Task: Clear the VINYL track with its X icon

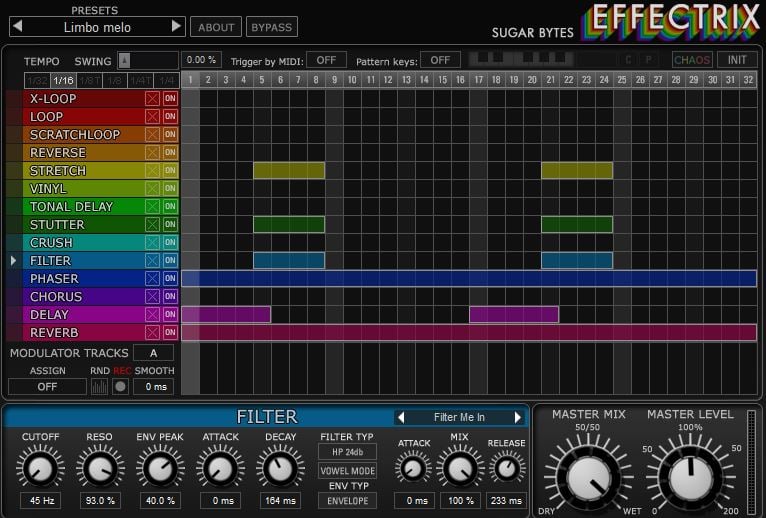Action: pyautogui.click(x=152, y=189)
